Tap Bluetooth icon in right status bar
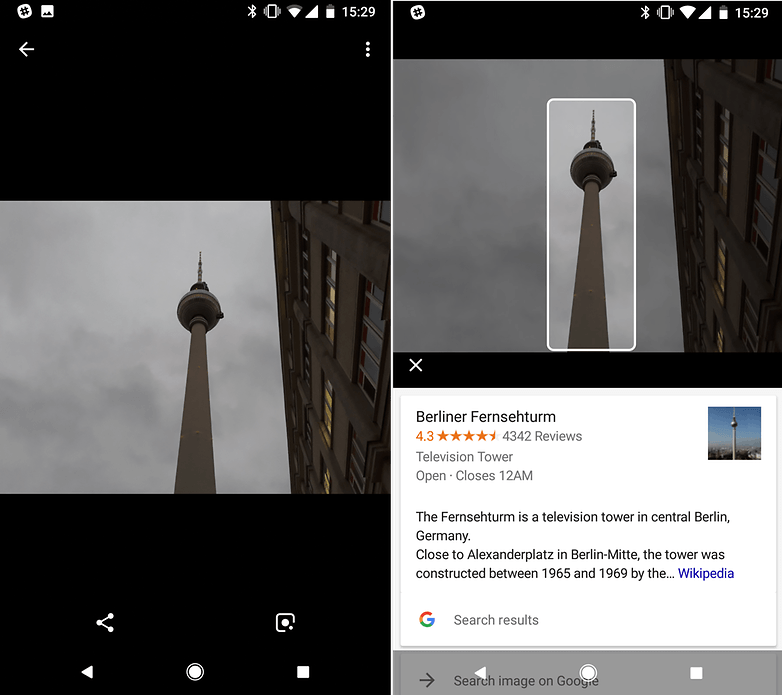Viewport: 782px width, 695px height. point(645,12)
